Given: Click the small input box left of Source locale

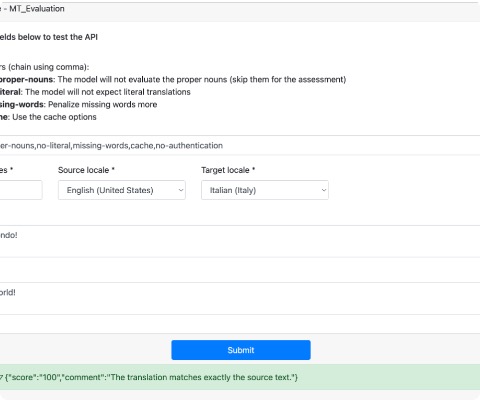Looking at the screenshot, I should click(21, 190).
